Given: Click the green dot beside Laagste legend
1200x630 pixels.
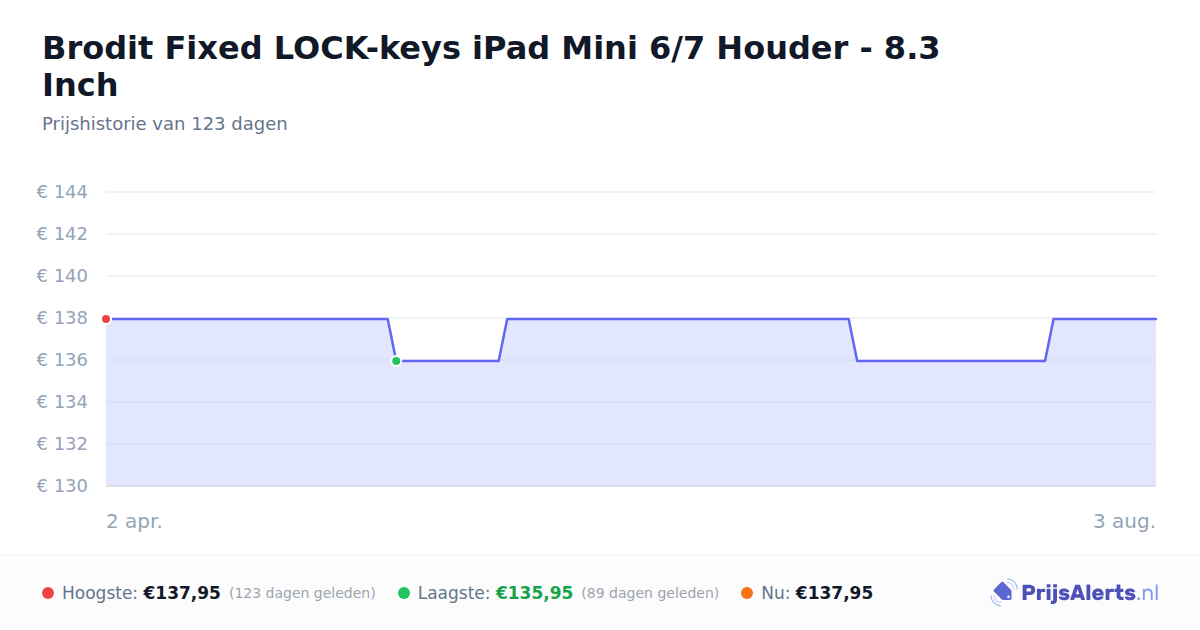Looking at the screenshot, I should [404, 593].
